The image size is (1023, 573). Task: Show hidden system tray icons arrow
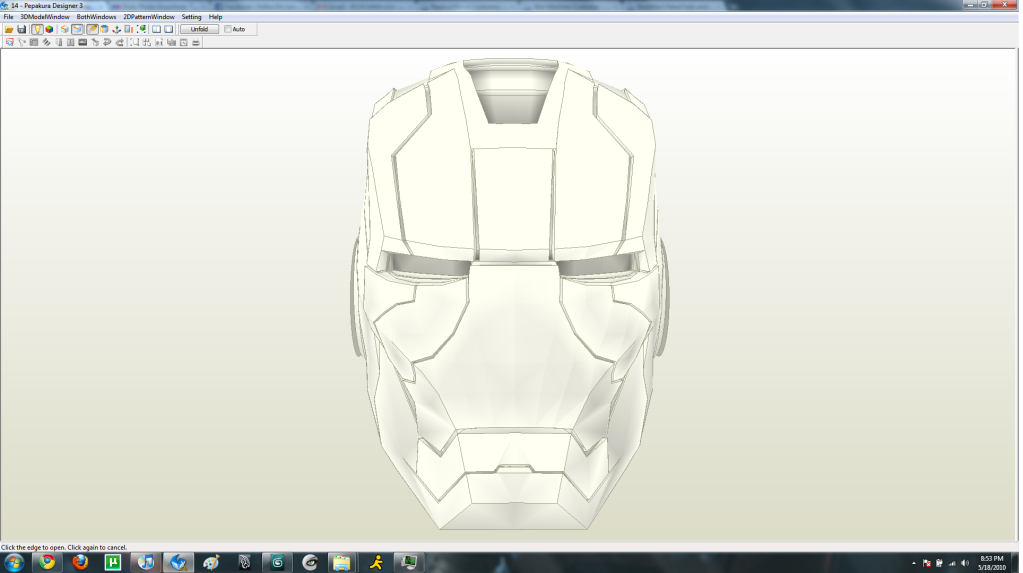913,563
